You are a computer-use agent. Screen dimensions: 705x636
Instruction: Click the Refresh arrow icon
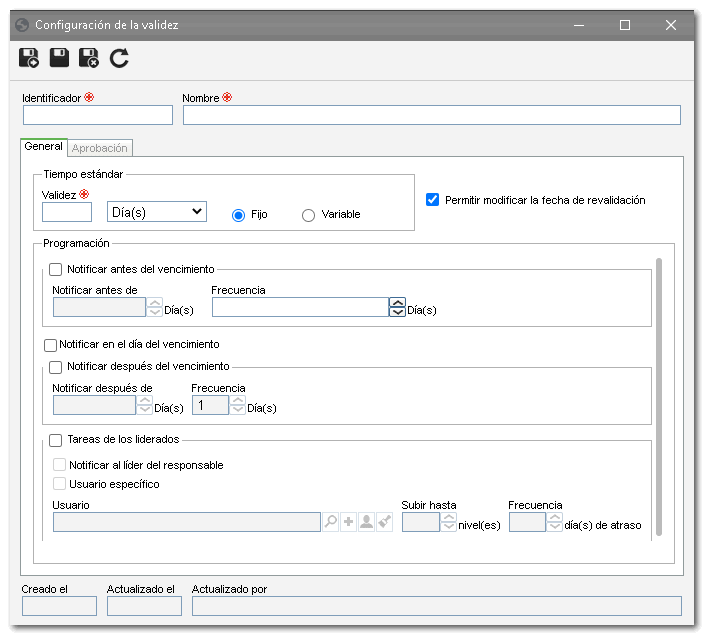pyautogui.click(x=119, y=58)
